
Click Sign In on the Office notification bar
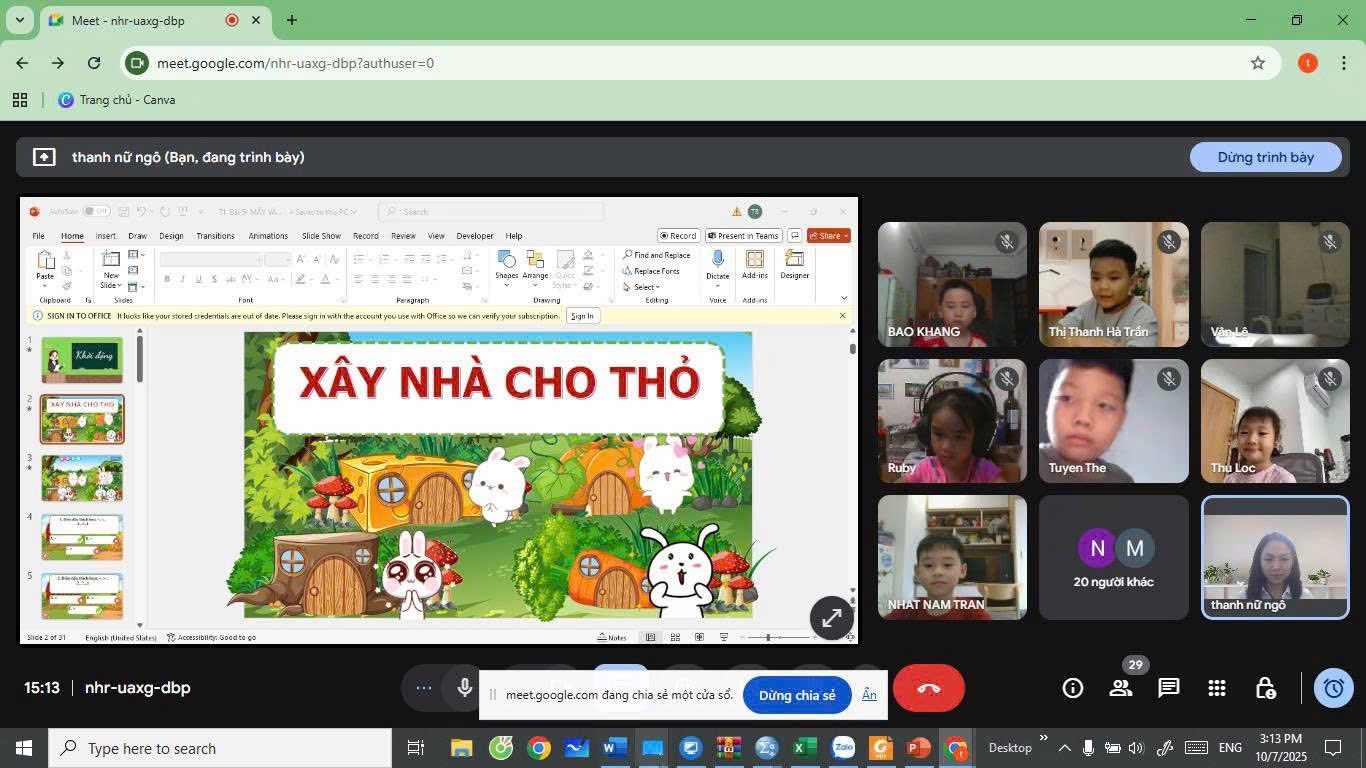(581, 316)
